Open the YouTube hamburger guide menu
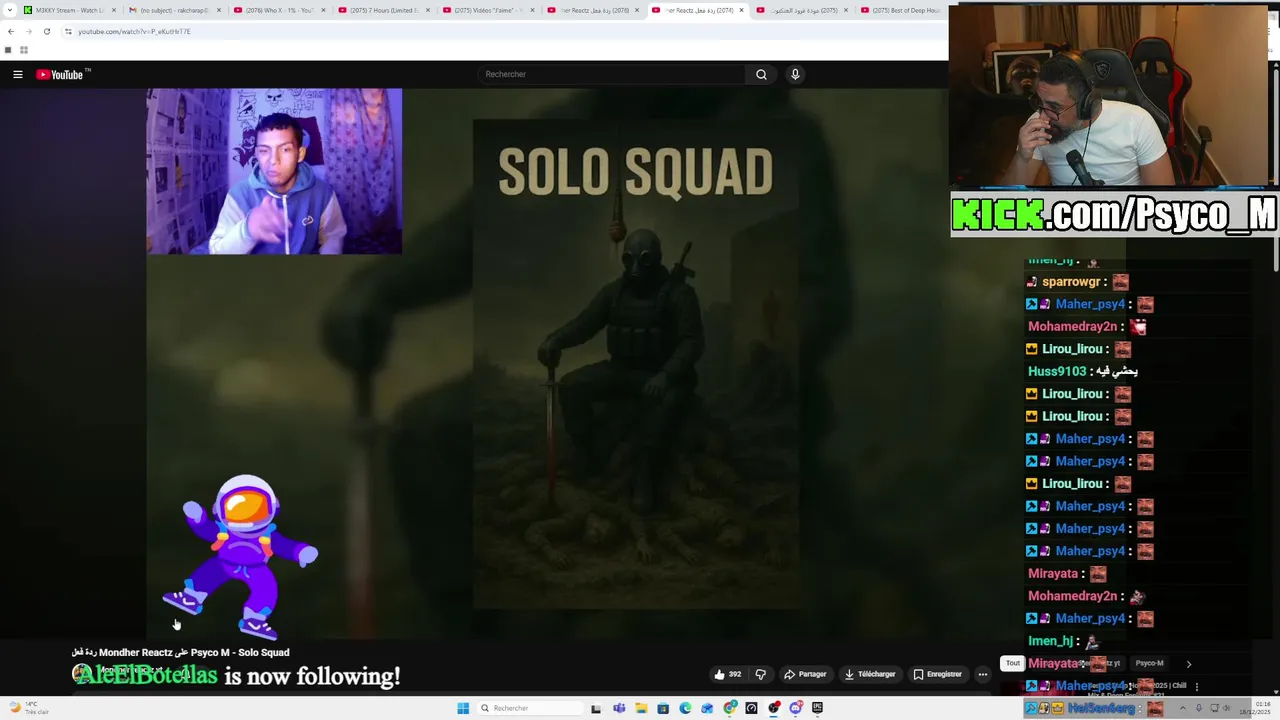This screenshot has width=1280, height=720. (17, 74)
